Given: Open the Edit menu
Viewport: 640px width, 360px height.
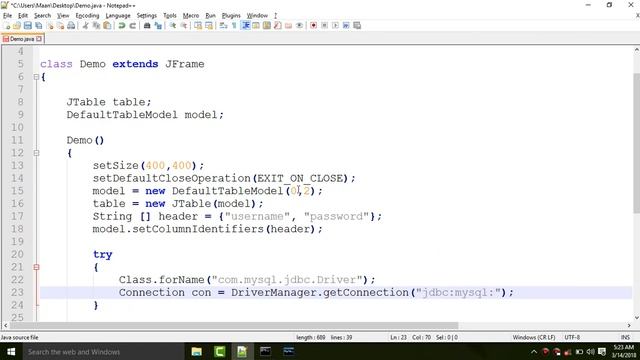Looking at the screenshot, I should 23,16.
